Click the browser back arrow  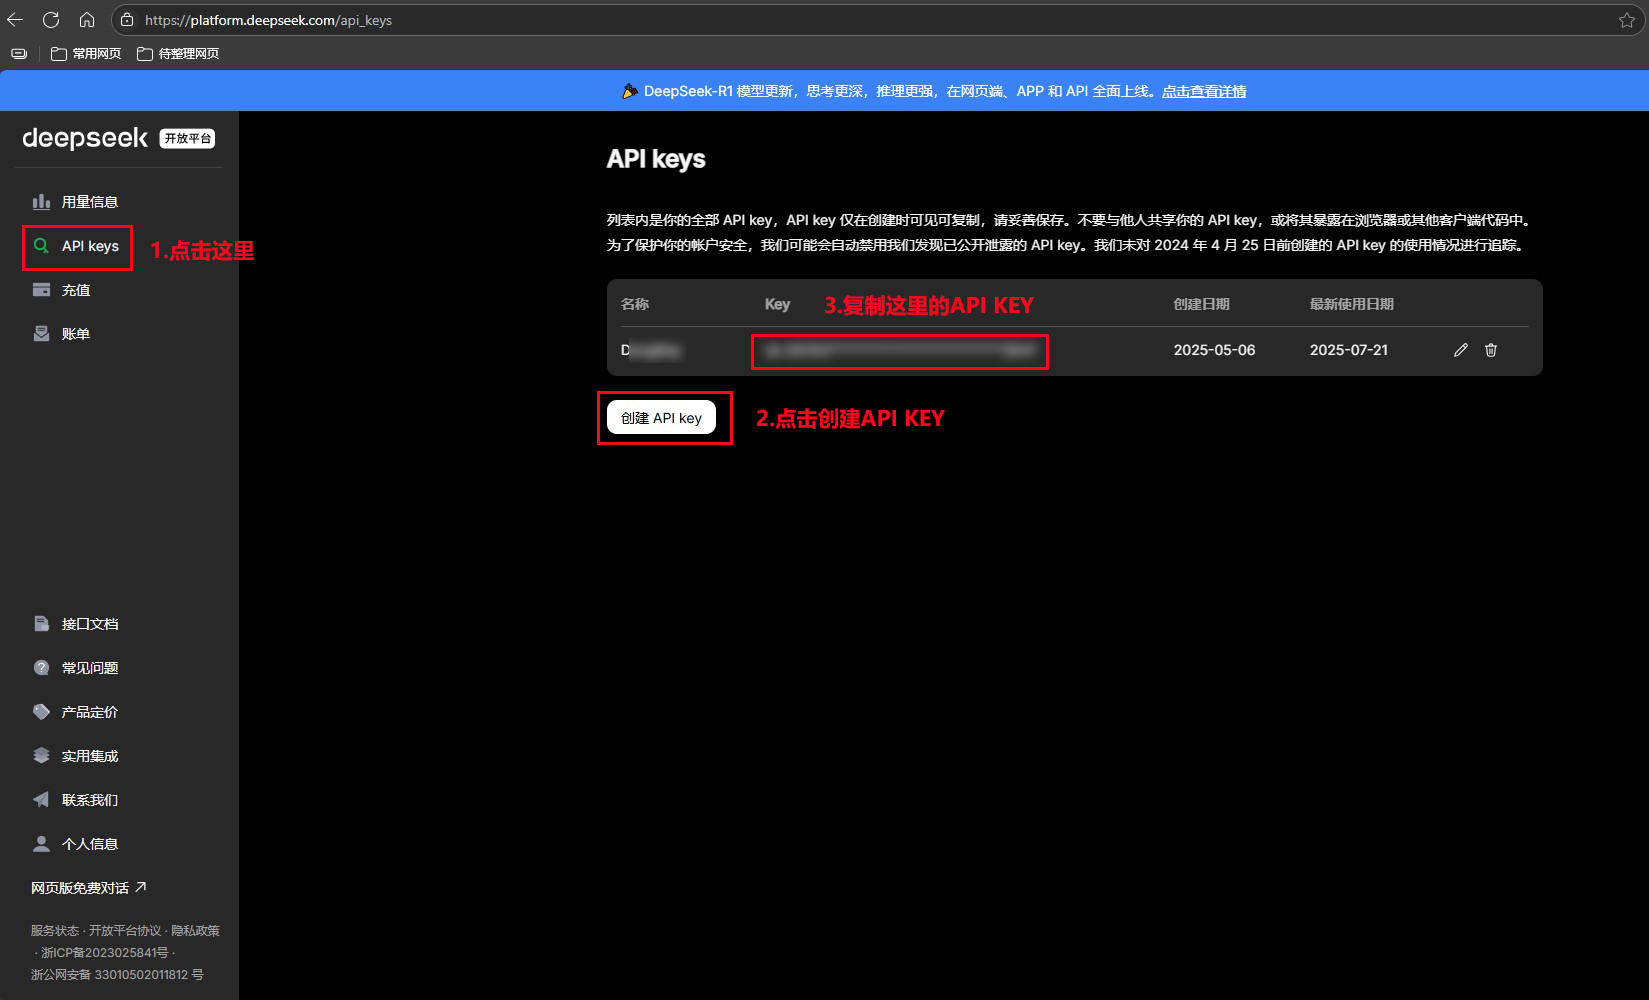pos(15,20)
